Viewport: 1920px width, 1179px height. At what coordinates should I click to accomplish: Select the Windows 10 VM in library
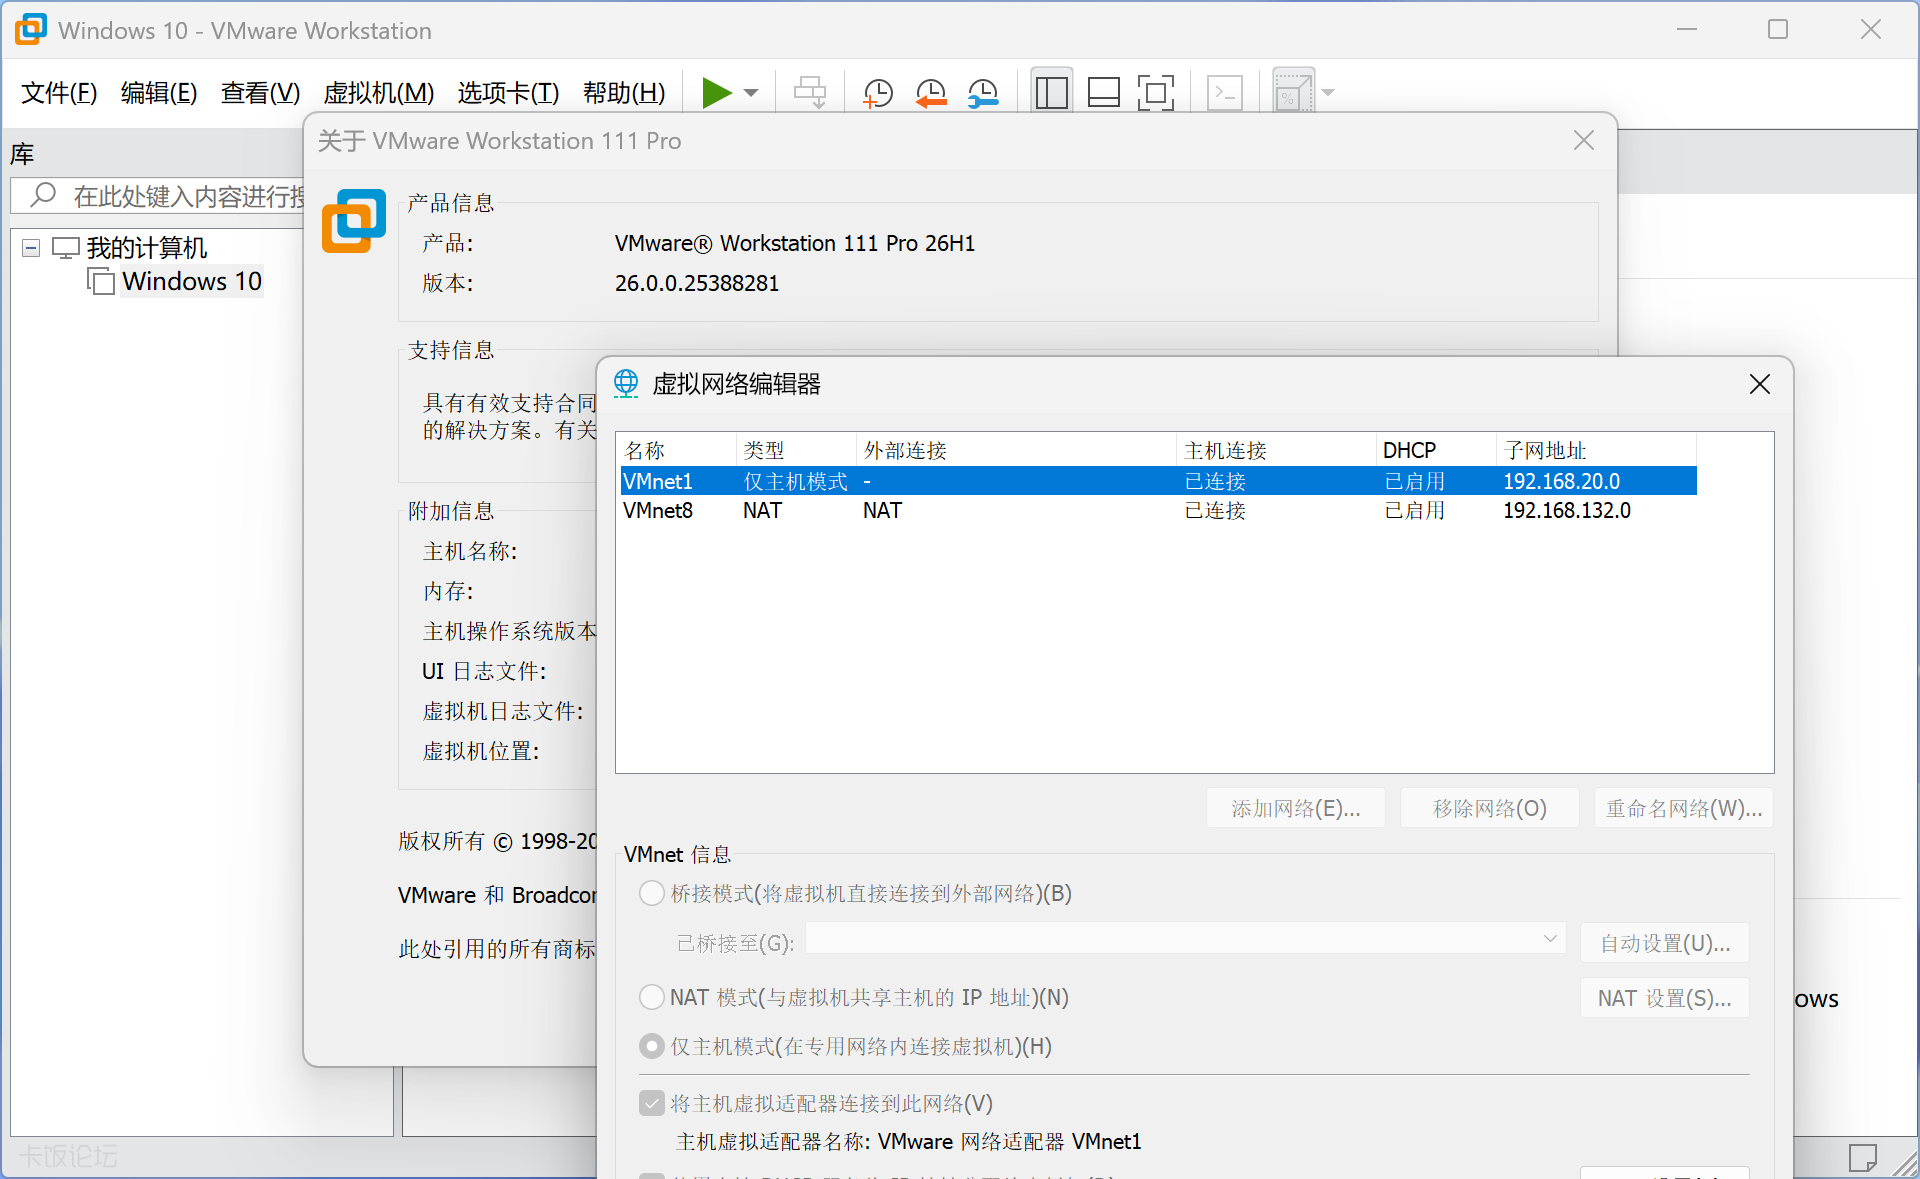coord(191,281)
